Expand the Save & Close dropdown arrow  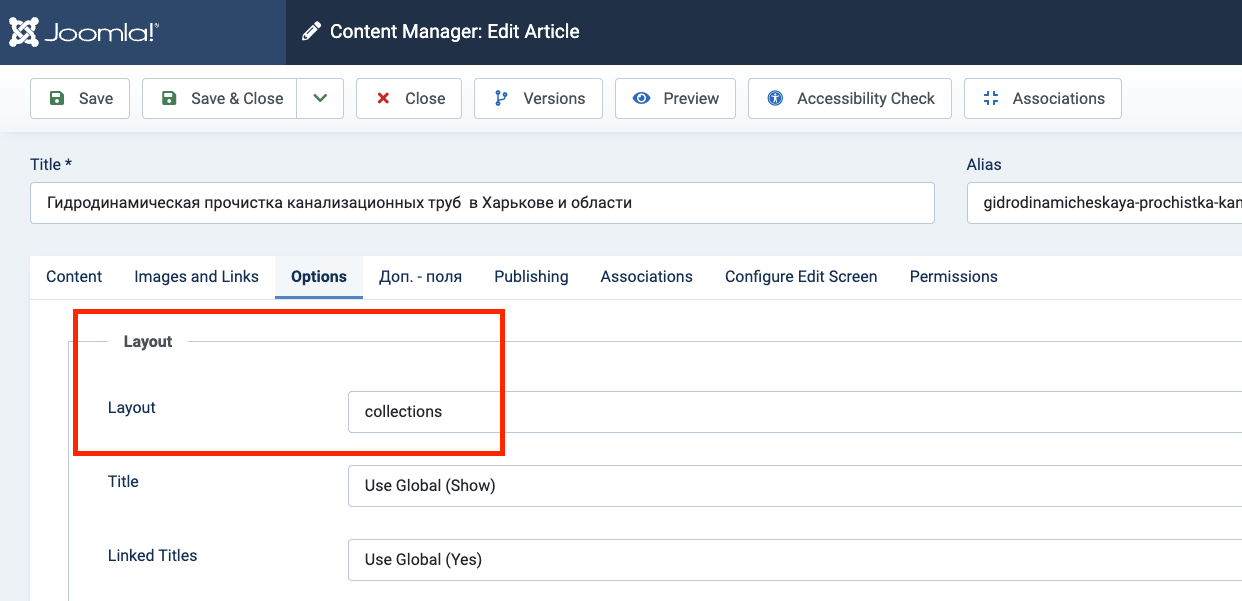point(320,98)
